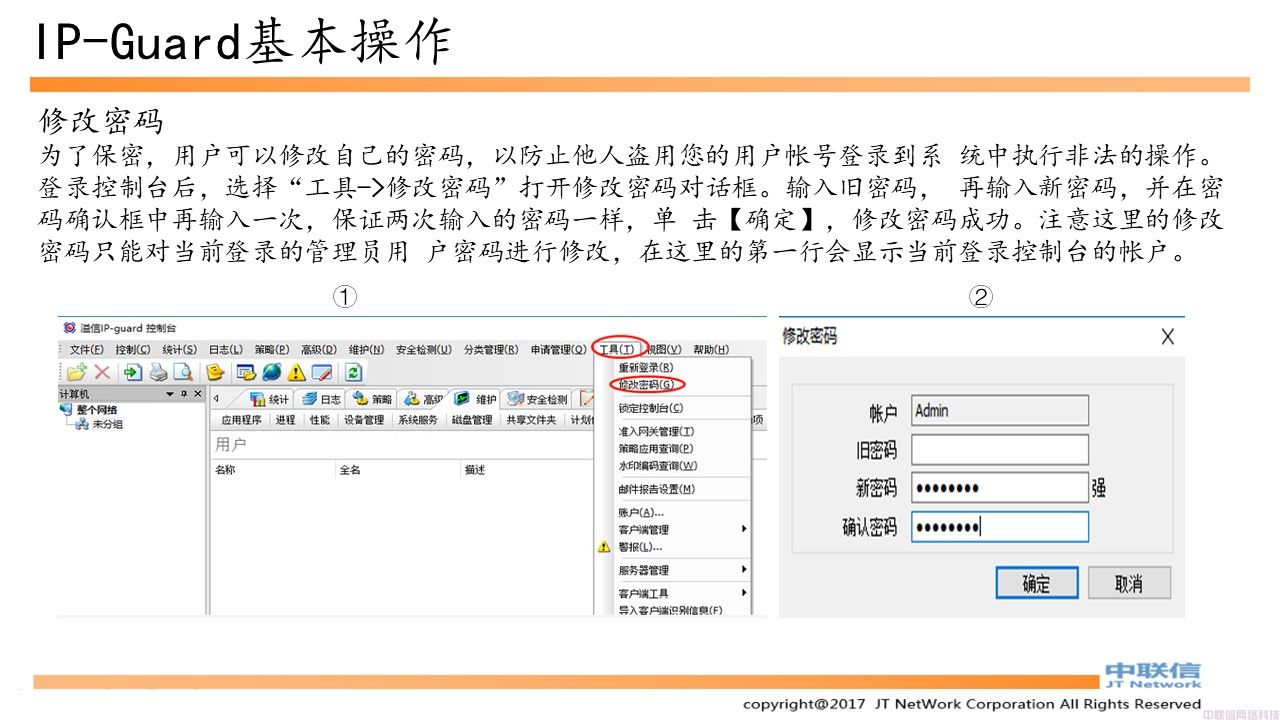
Task: Click the print preview magnifier icon
Action: tap(182, 372)
